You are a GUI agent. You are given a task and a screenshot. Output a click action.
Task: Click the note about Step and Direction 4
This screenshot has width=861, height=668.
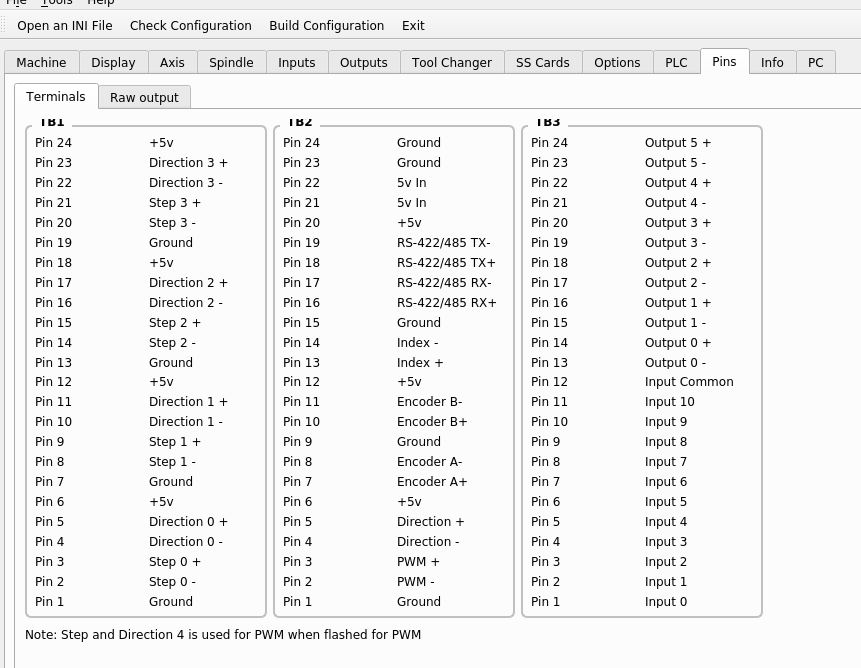223,635
